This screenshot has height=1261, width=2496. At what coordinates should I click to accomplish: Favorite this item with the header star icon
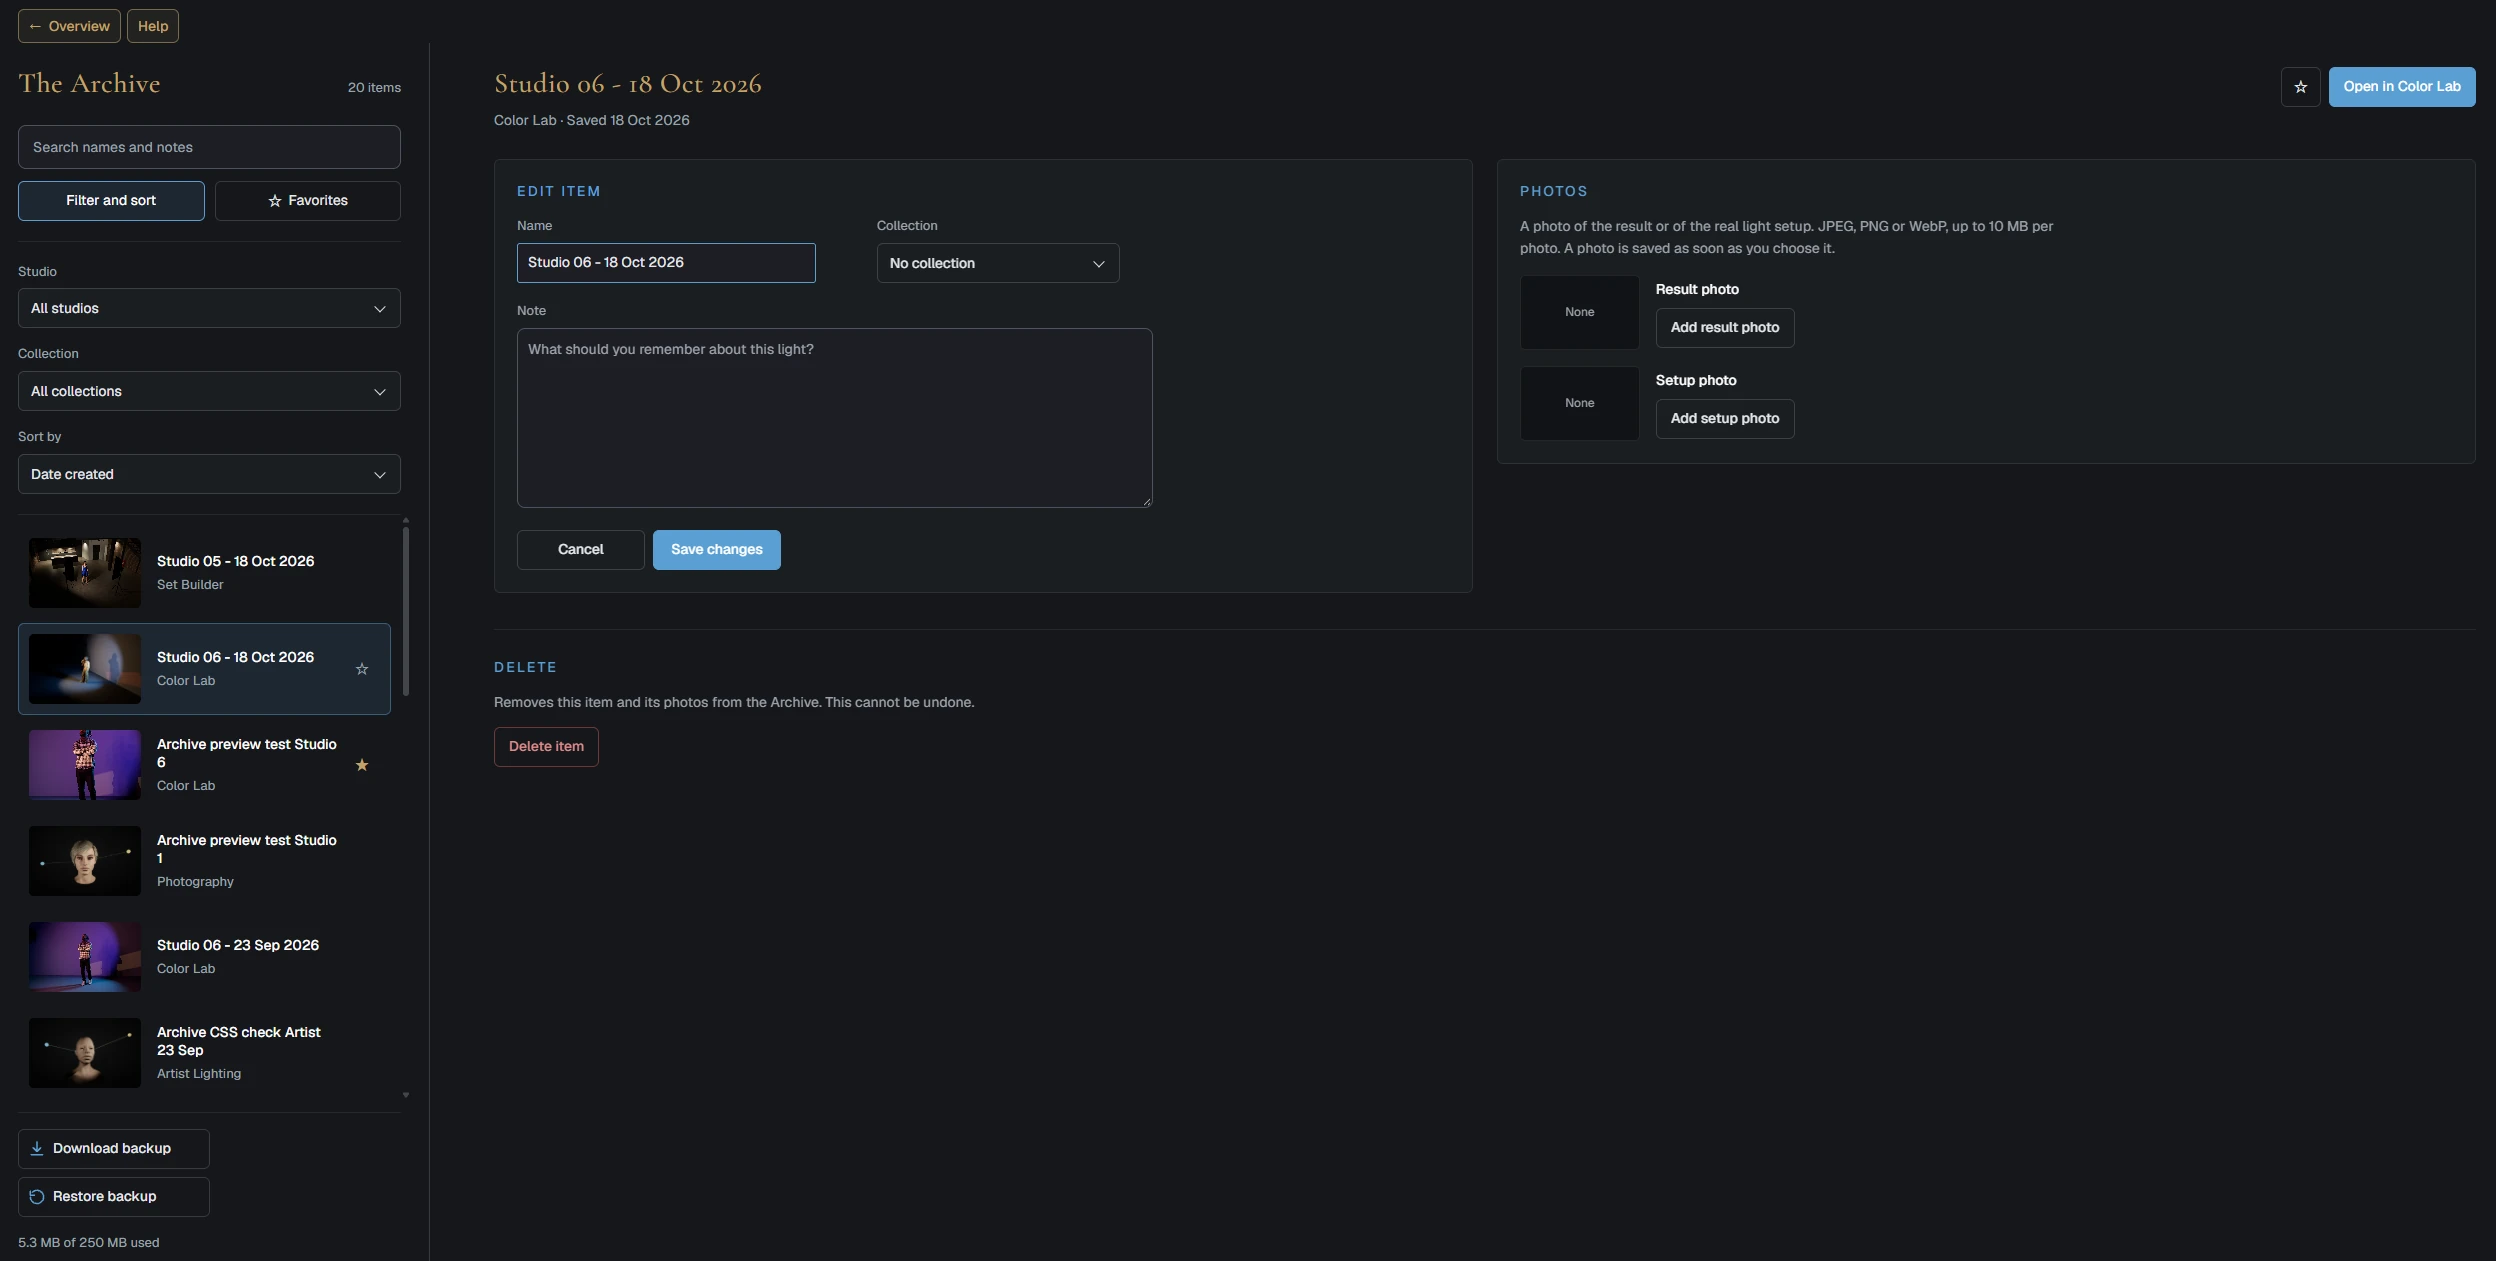pyautogui.click(x=2300, y=87)
